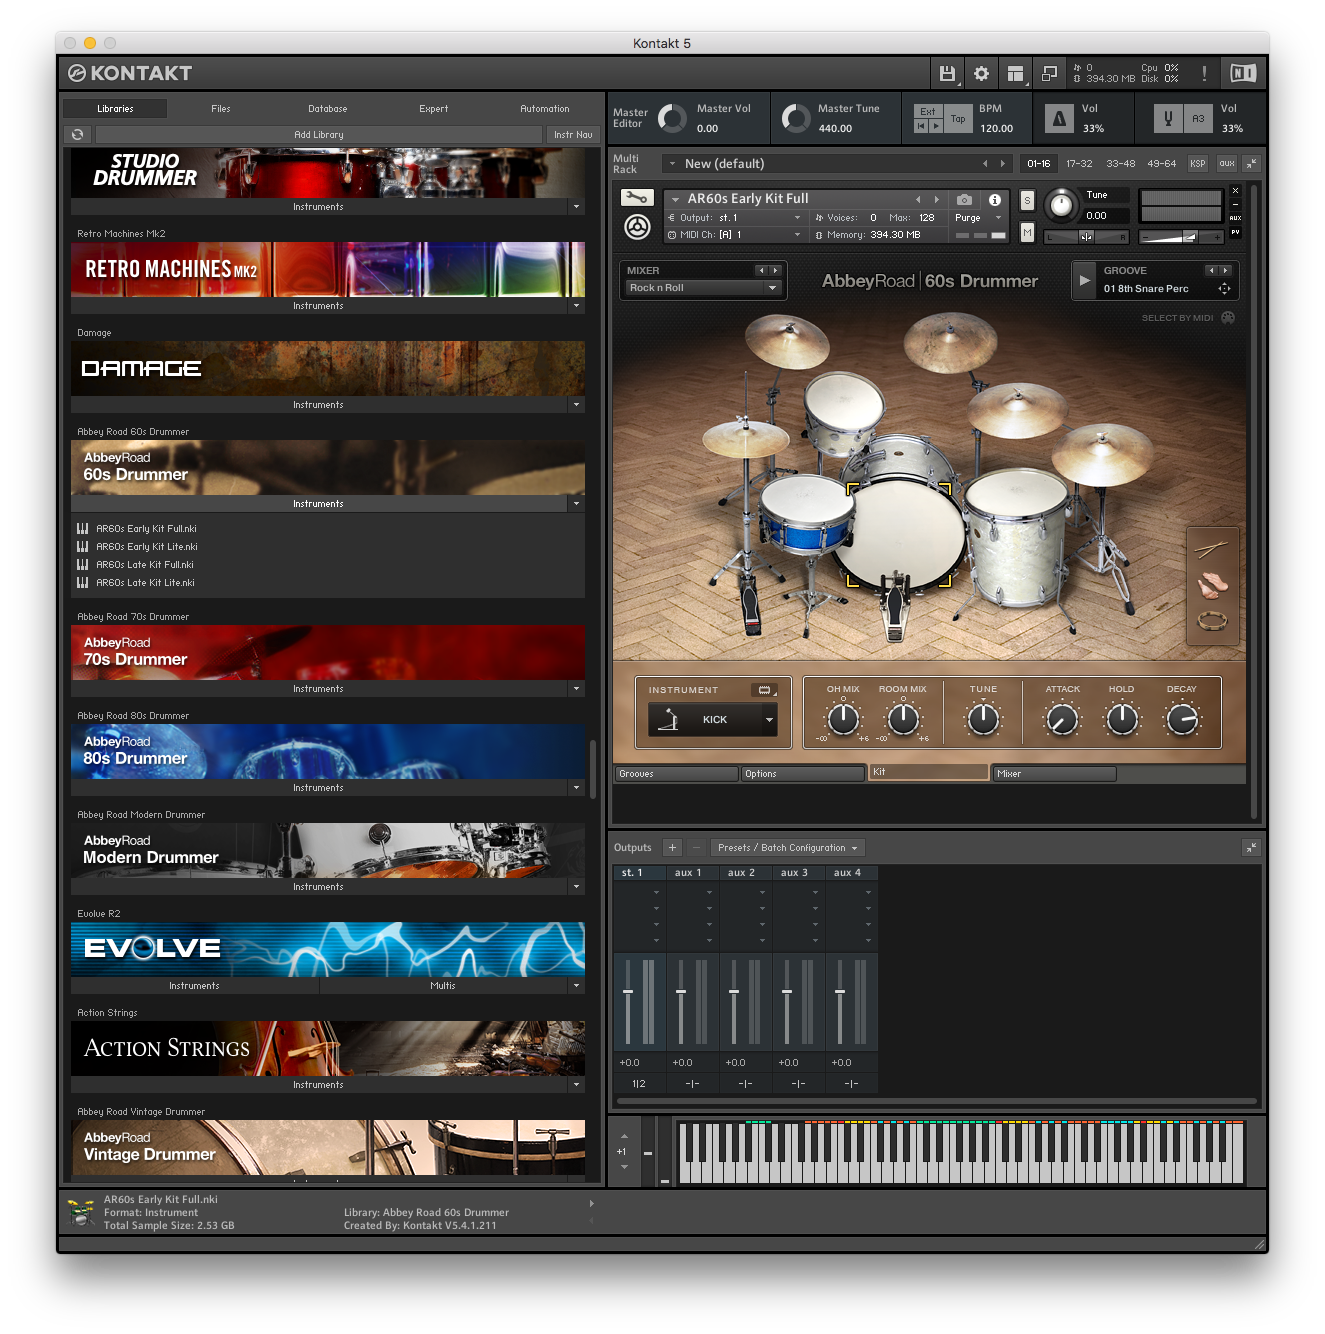Screen dimensions: 1325x1334
Task: Minimize rack view arrows next to aux
Action: click(1251, 163)
